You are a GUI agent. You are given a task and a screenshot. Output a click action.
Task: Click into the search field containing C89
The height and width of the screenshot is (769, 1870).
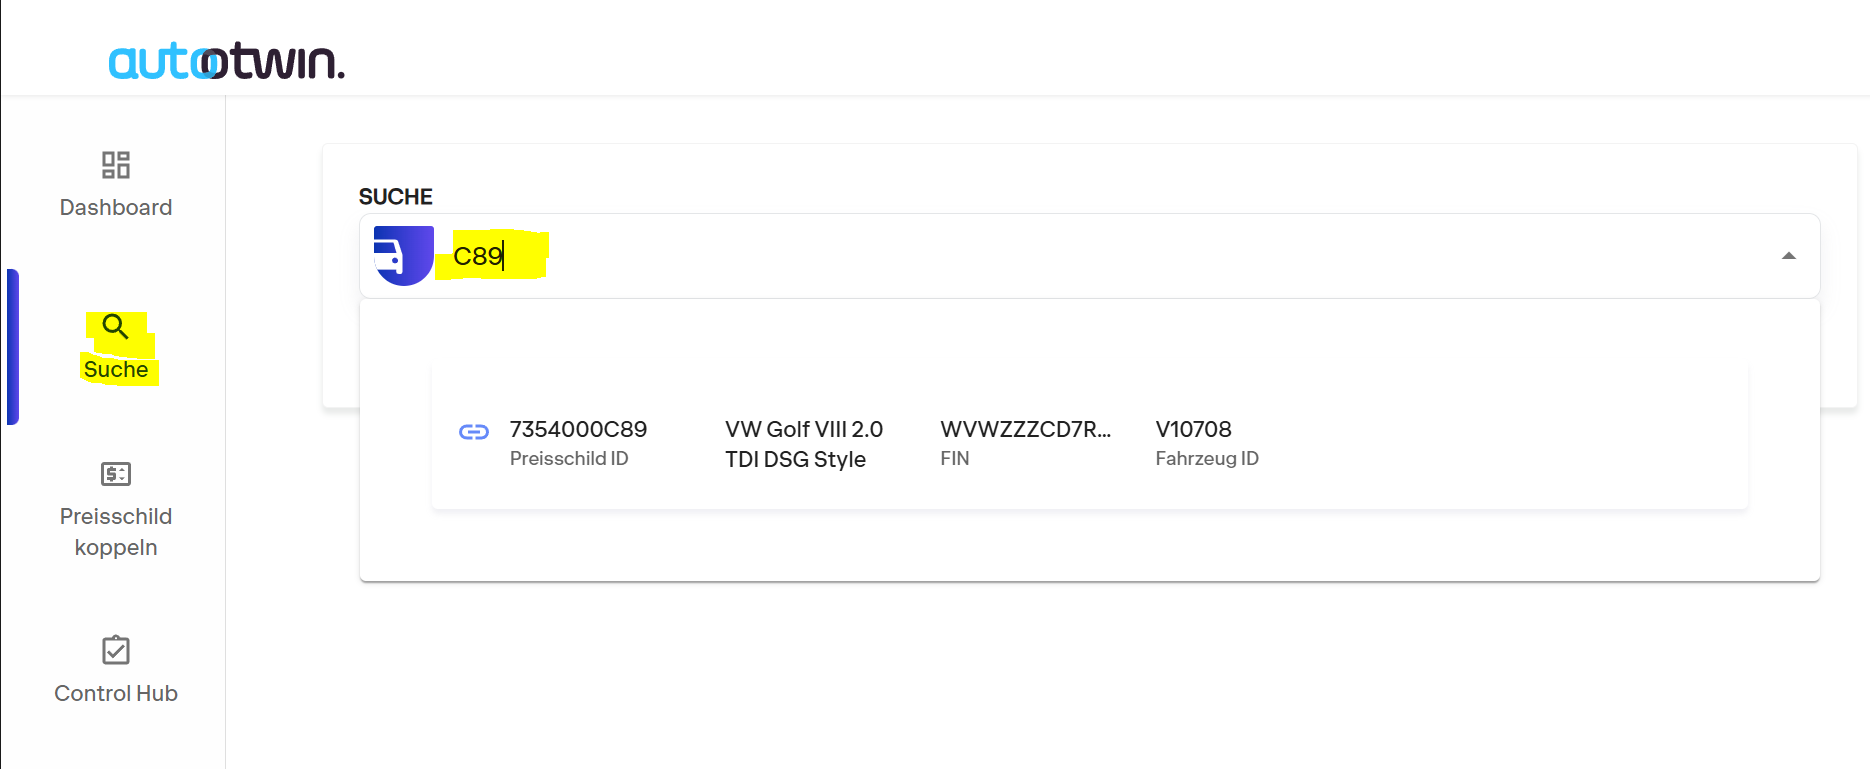(x=1090, y=256)
